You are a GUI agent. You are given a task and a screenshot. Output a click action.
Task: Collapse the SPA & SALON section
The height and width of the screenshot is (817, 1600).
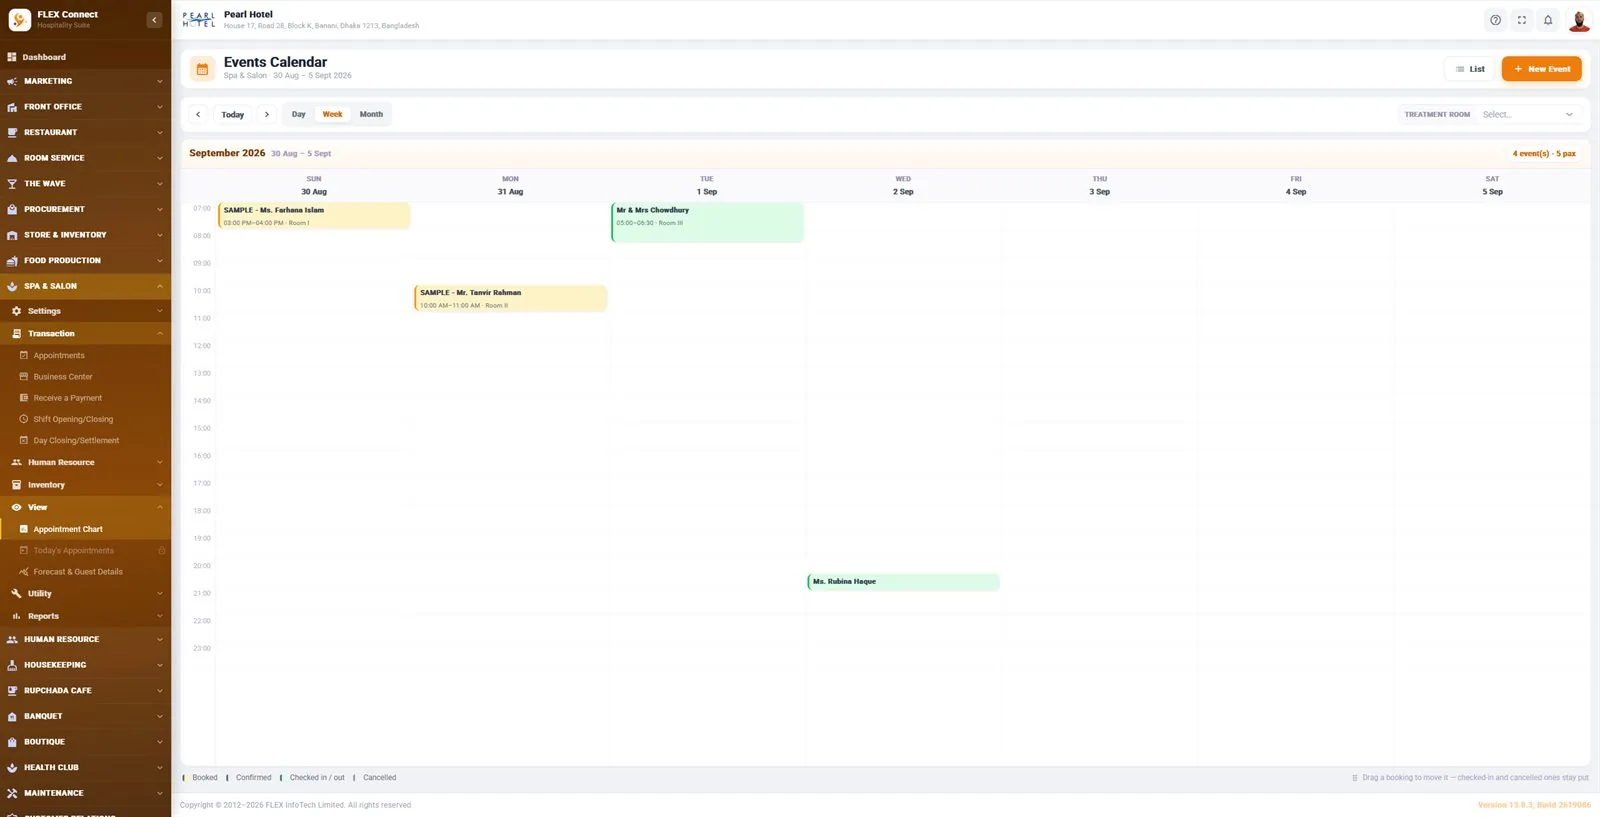click(x=85, y=286)
